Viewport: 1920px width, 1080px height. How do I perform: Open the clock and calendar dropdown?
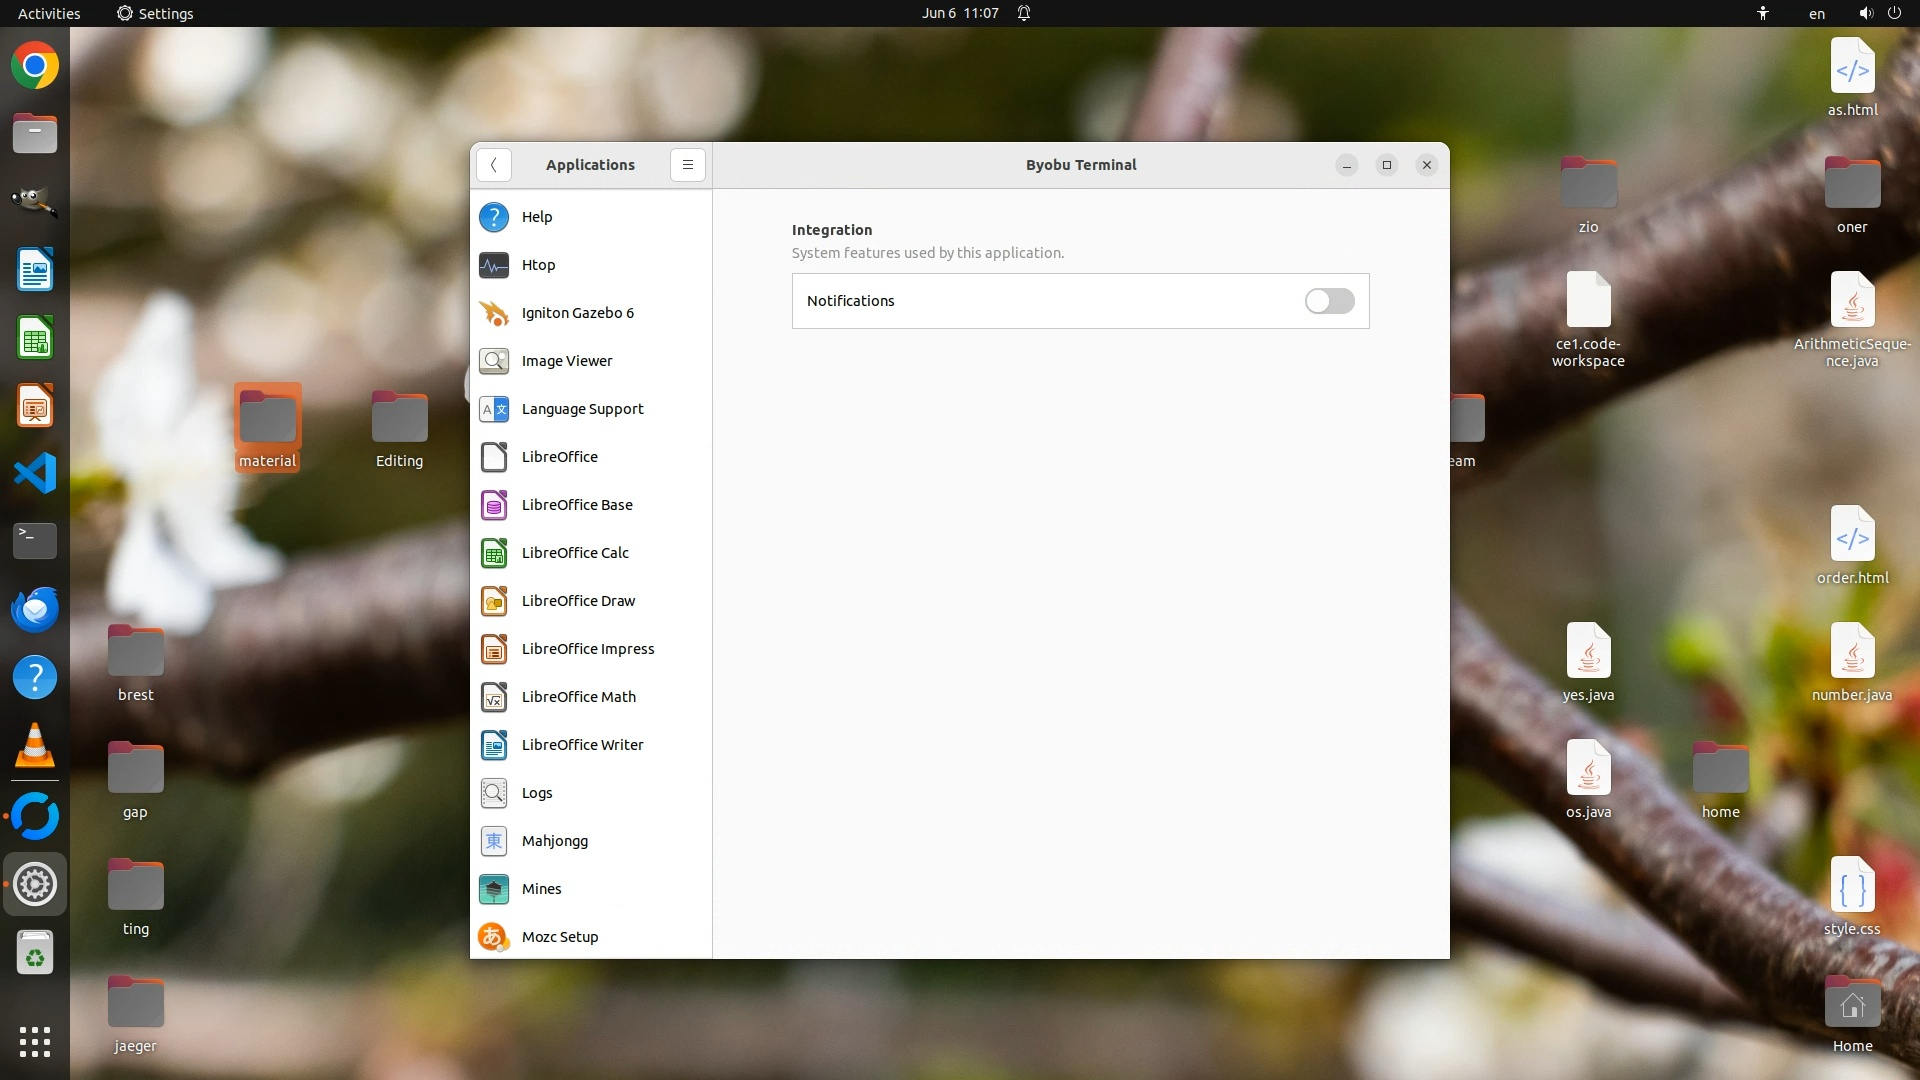[x=960, y=13]
